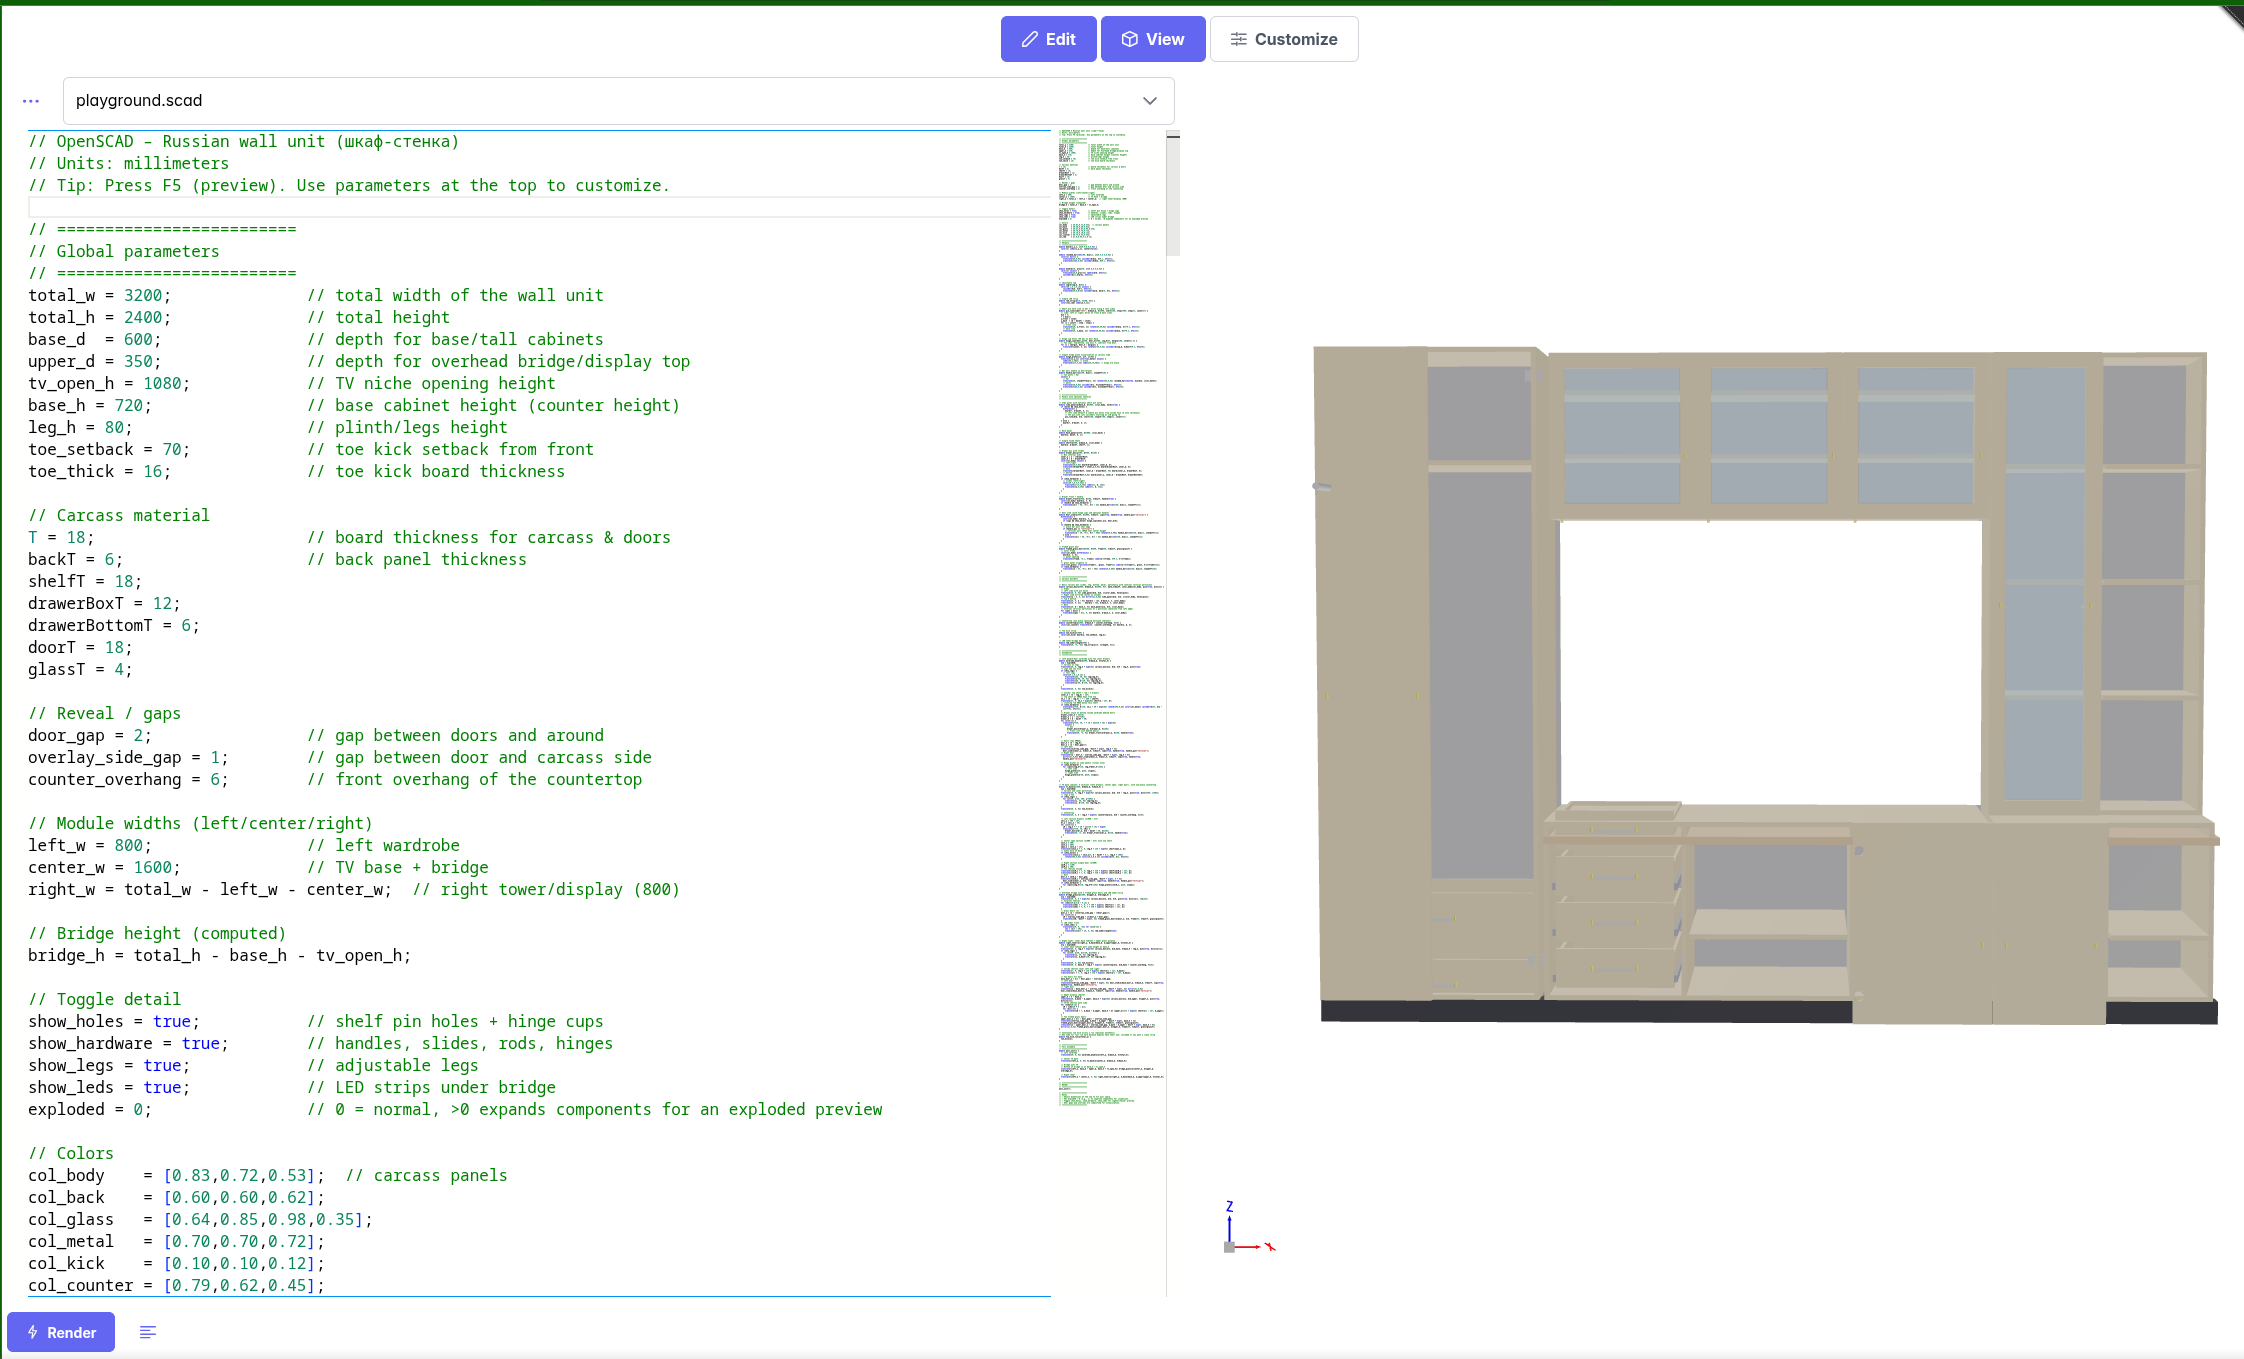This screenshot has height=1359, width=2244.
Task: Click the lightning bolt Render icon
Action: point(33,1332)
